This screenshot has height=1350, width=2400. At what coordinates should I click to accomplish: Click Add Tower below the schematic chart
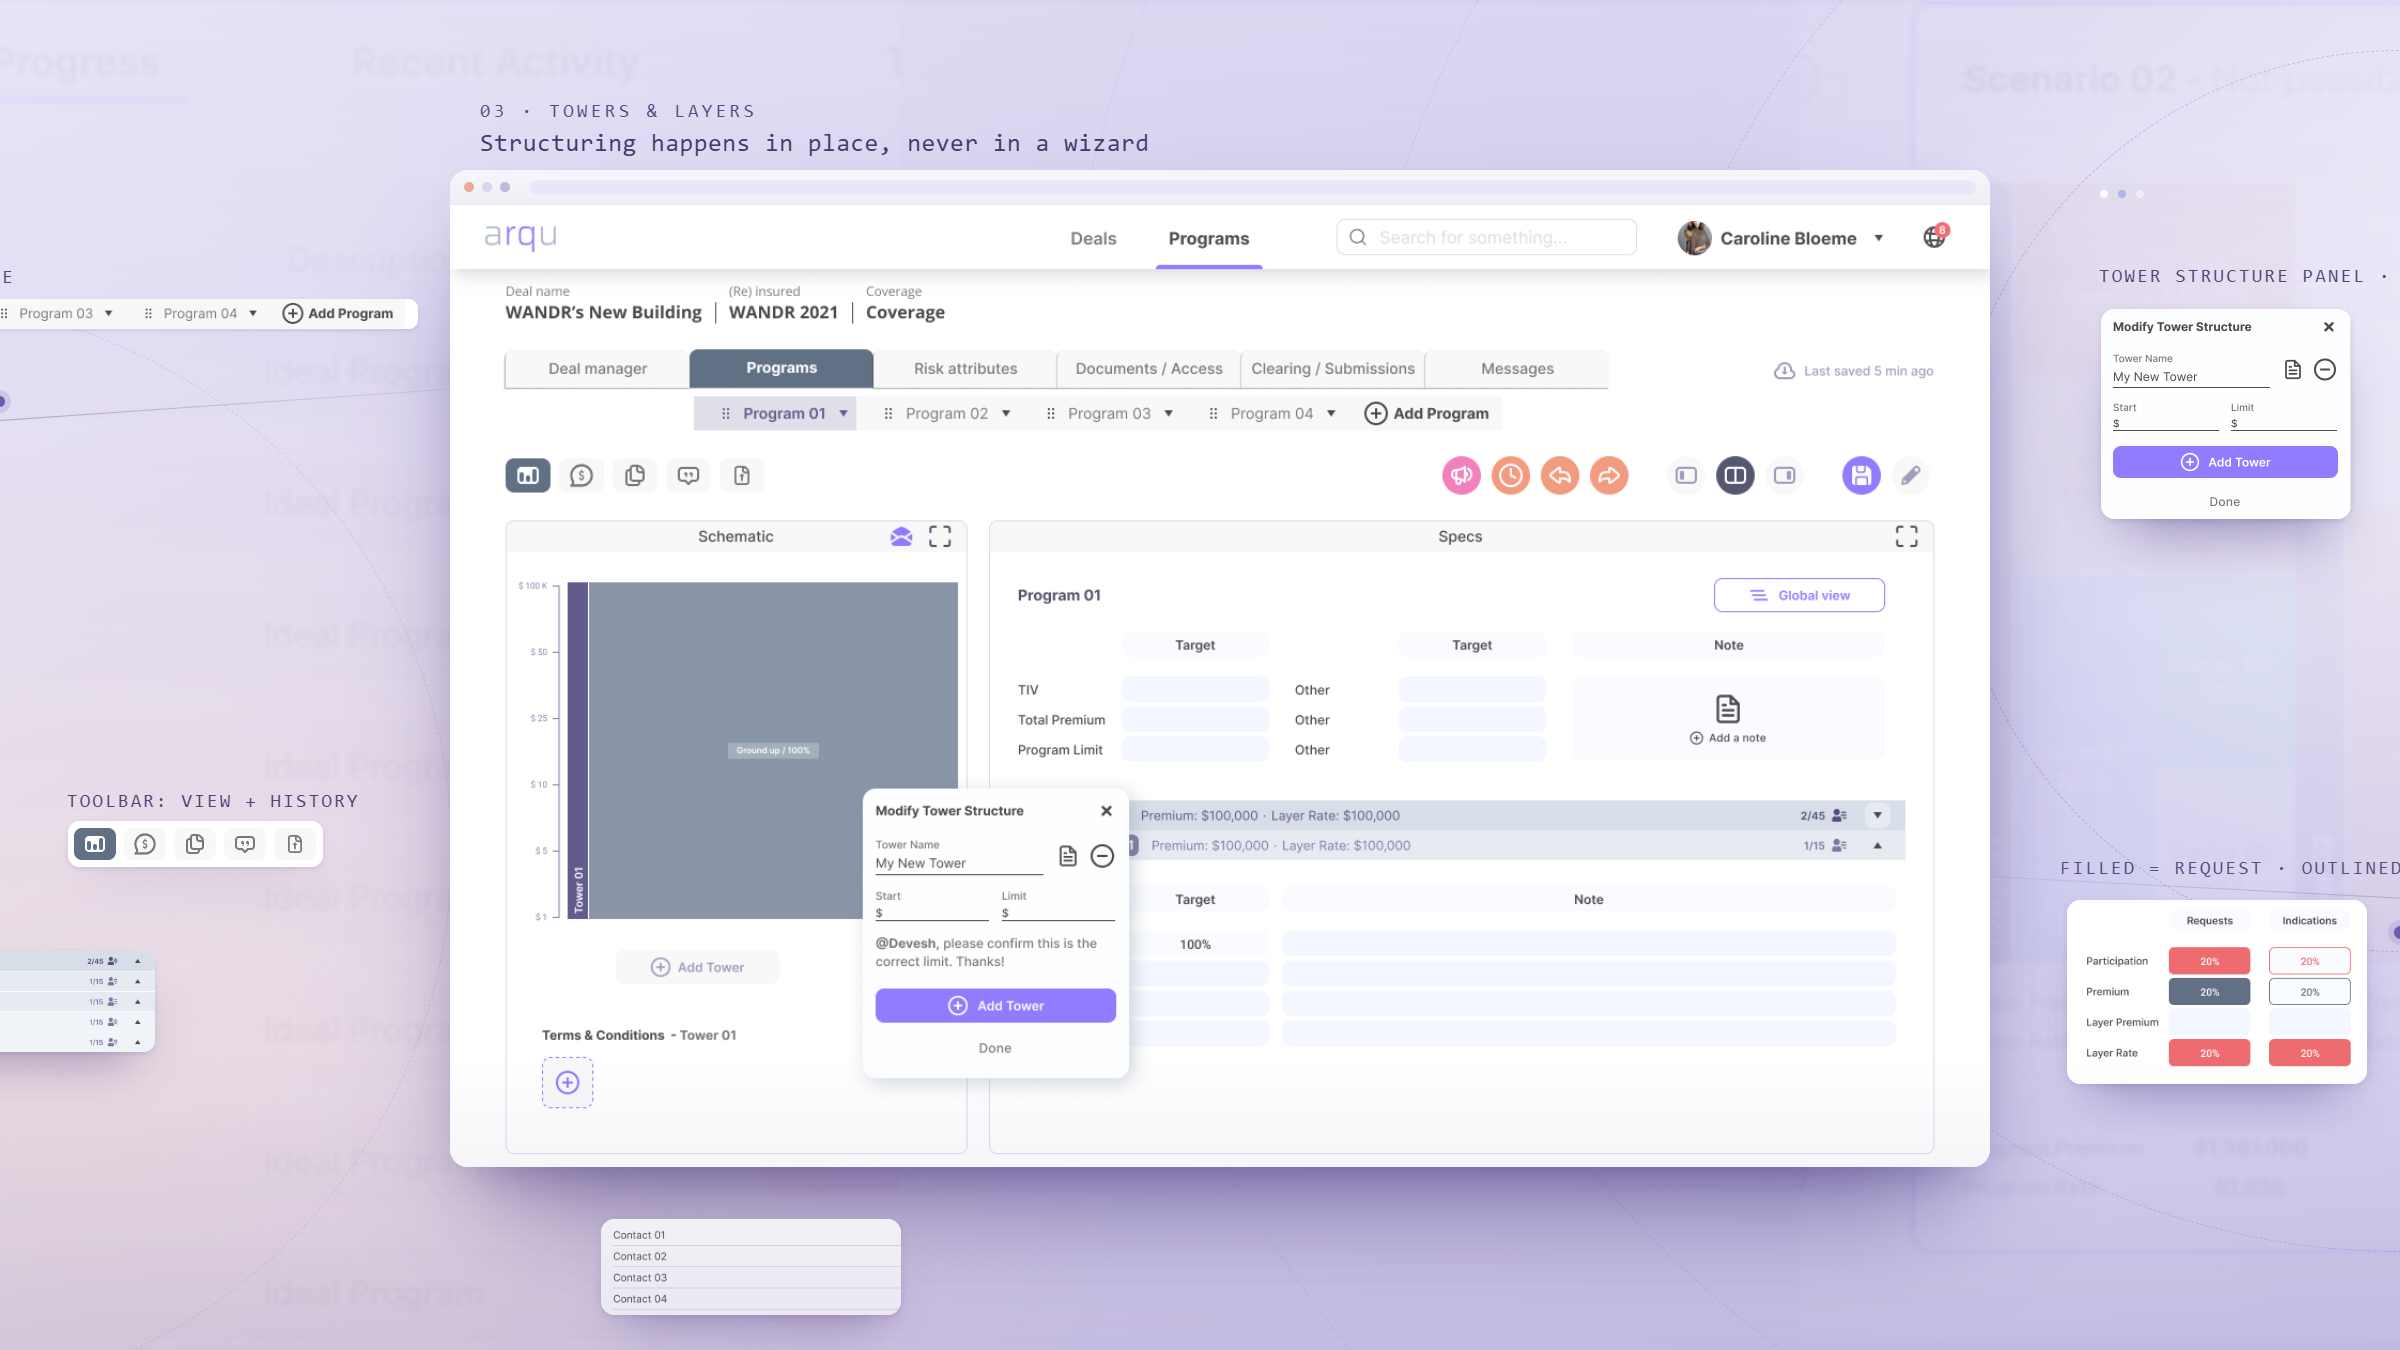click(x=698, y=968)
